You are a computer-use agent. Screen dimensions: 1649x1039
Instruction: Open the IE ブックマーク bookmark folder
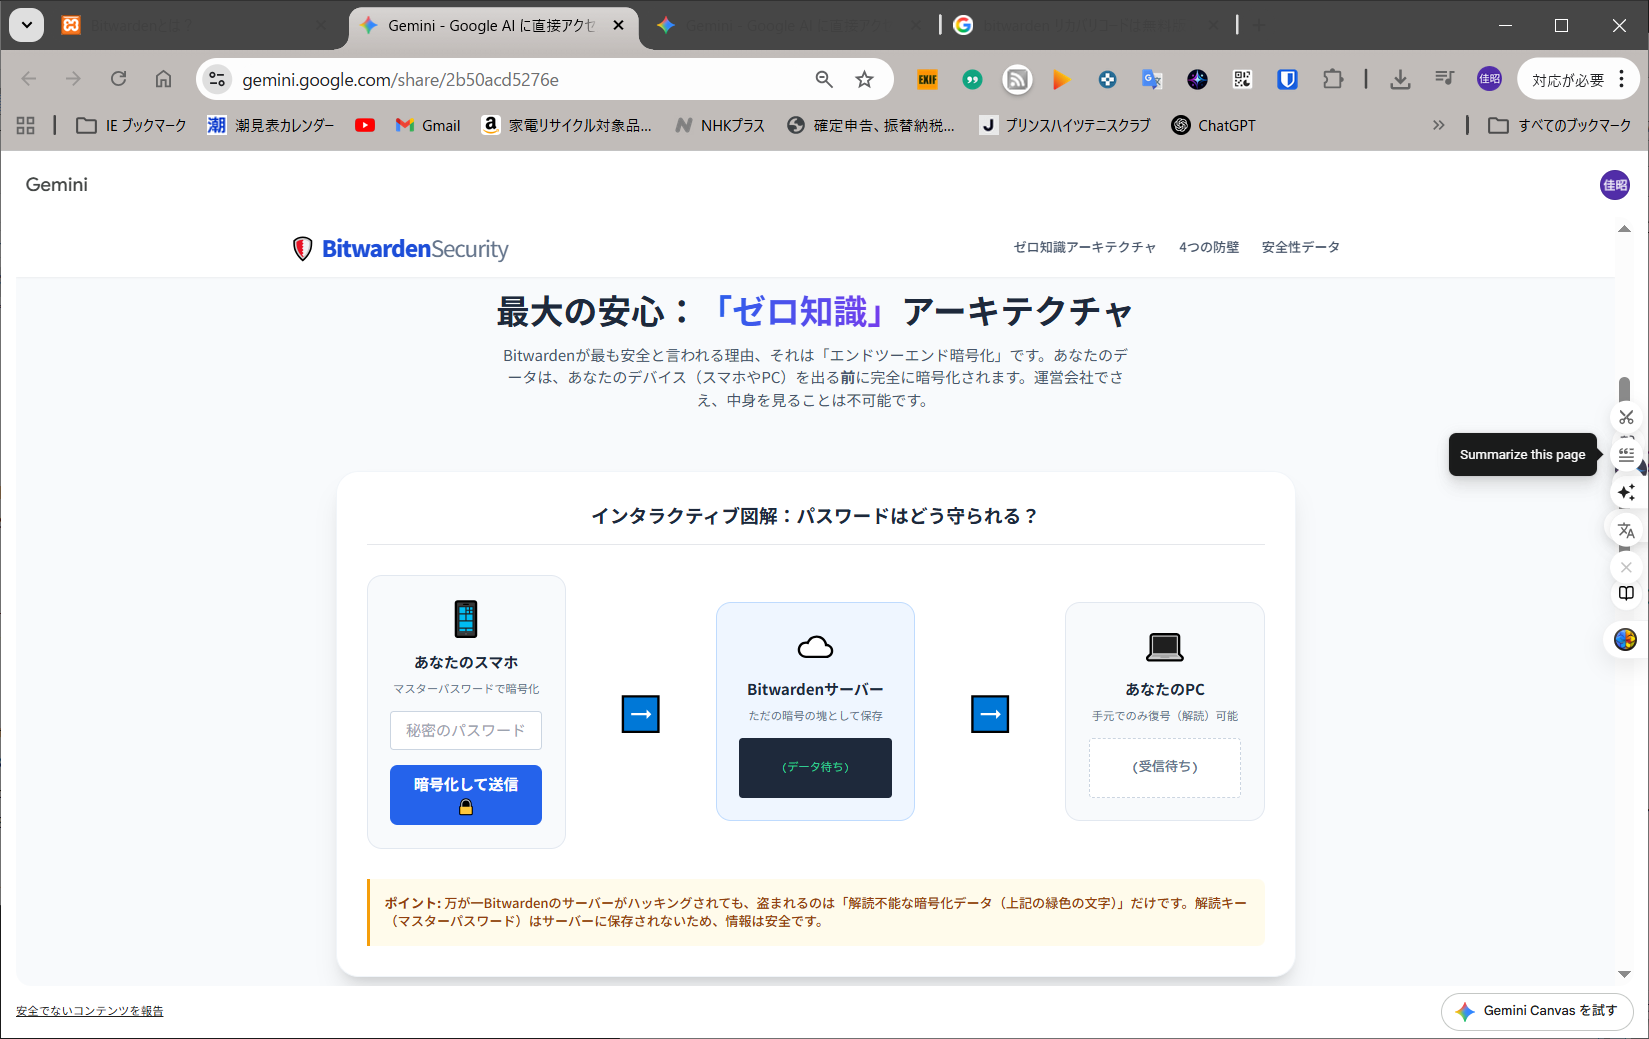[x=132, y=125]
